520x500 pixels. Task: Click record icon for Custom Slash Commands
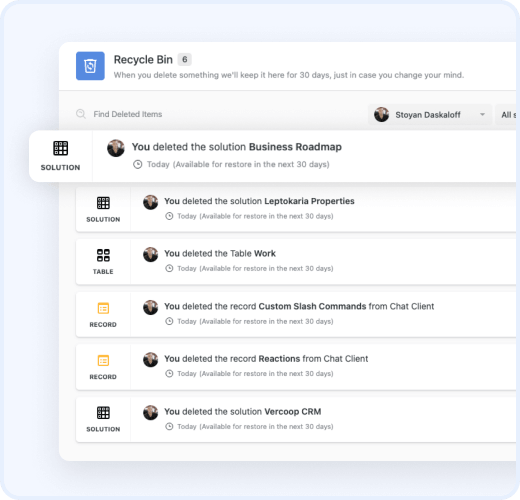click(x=103, y=308)
